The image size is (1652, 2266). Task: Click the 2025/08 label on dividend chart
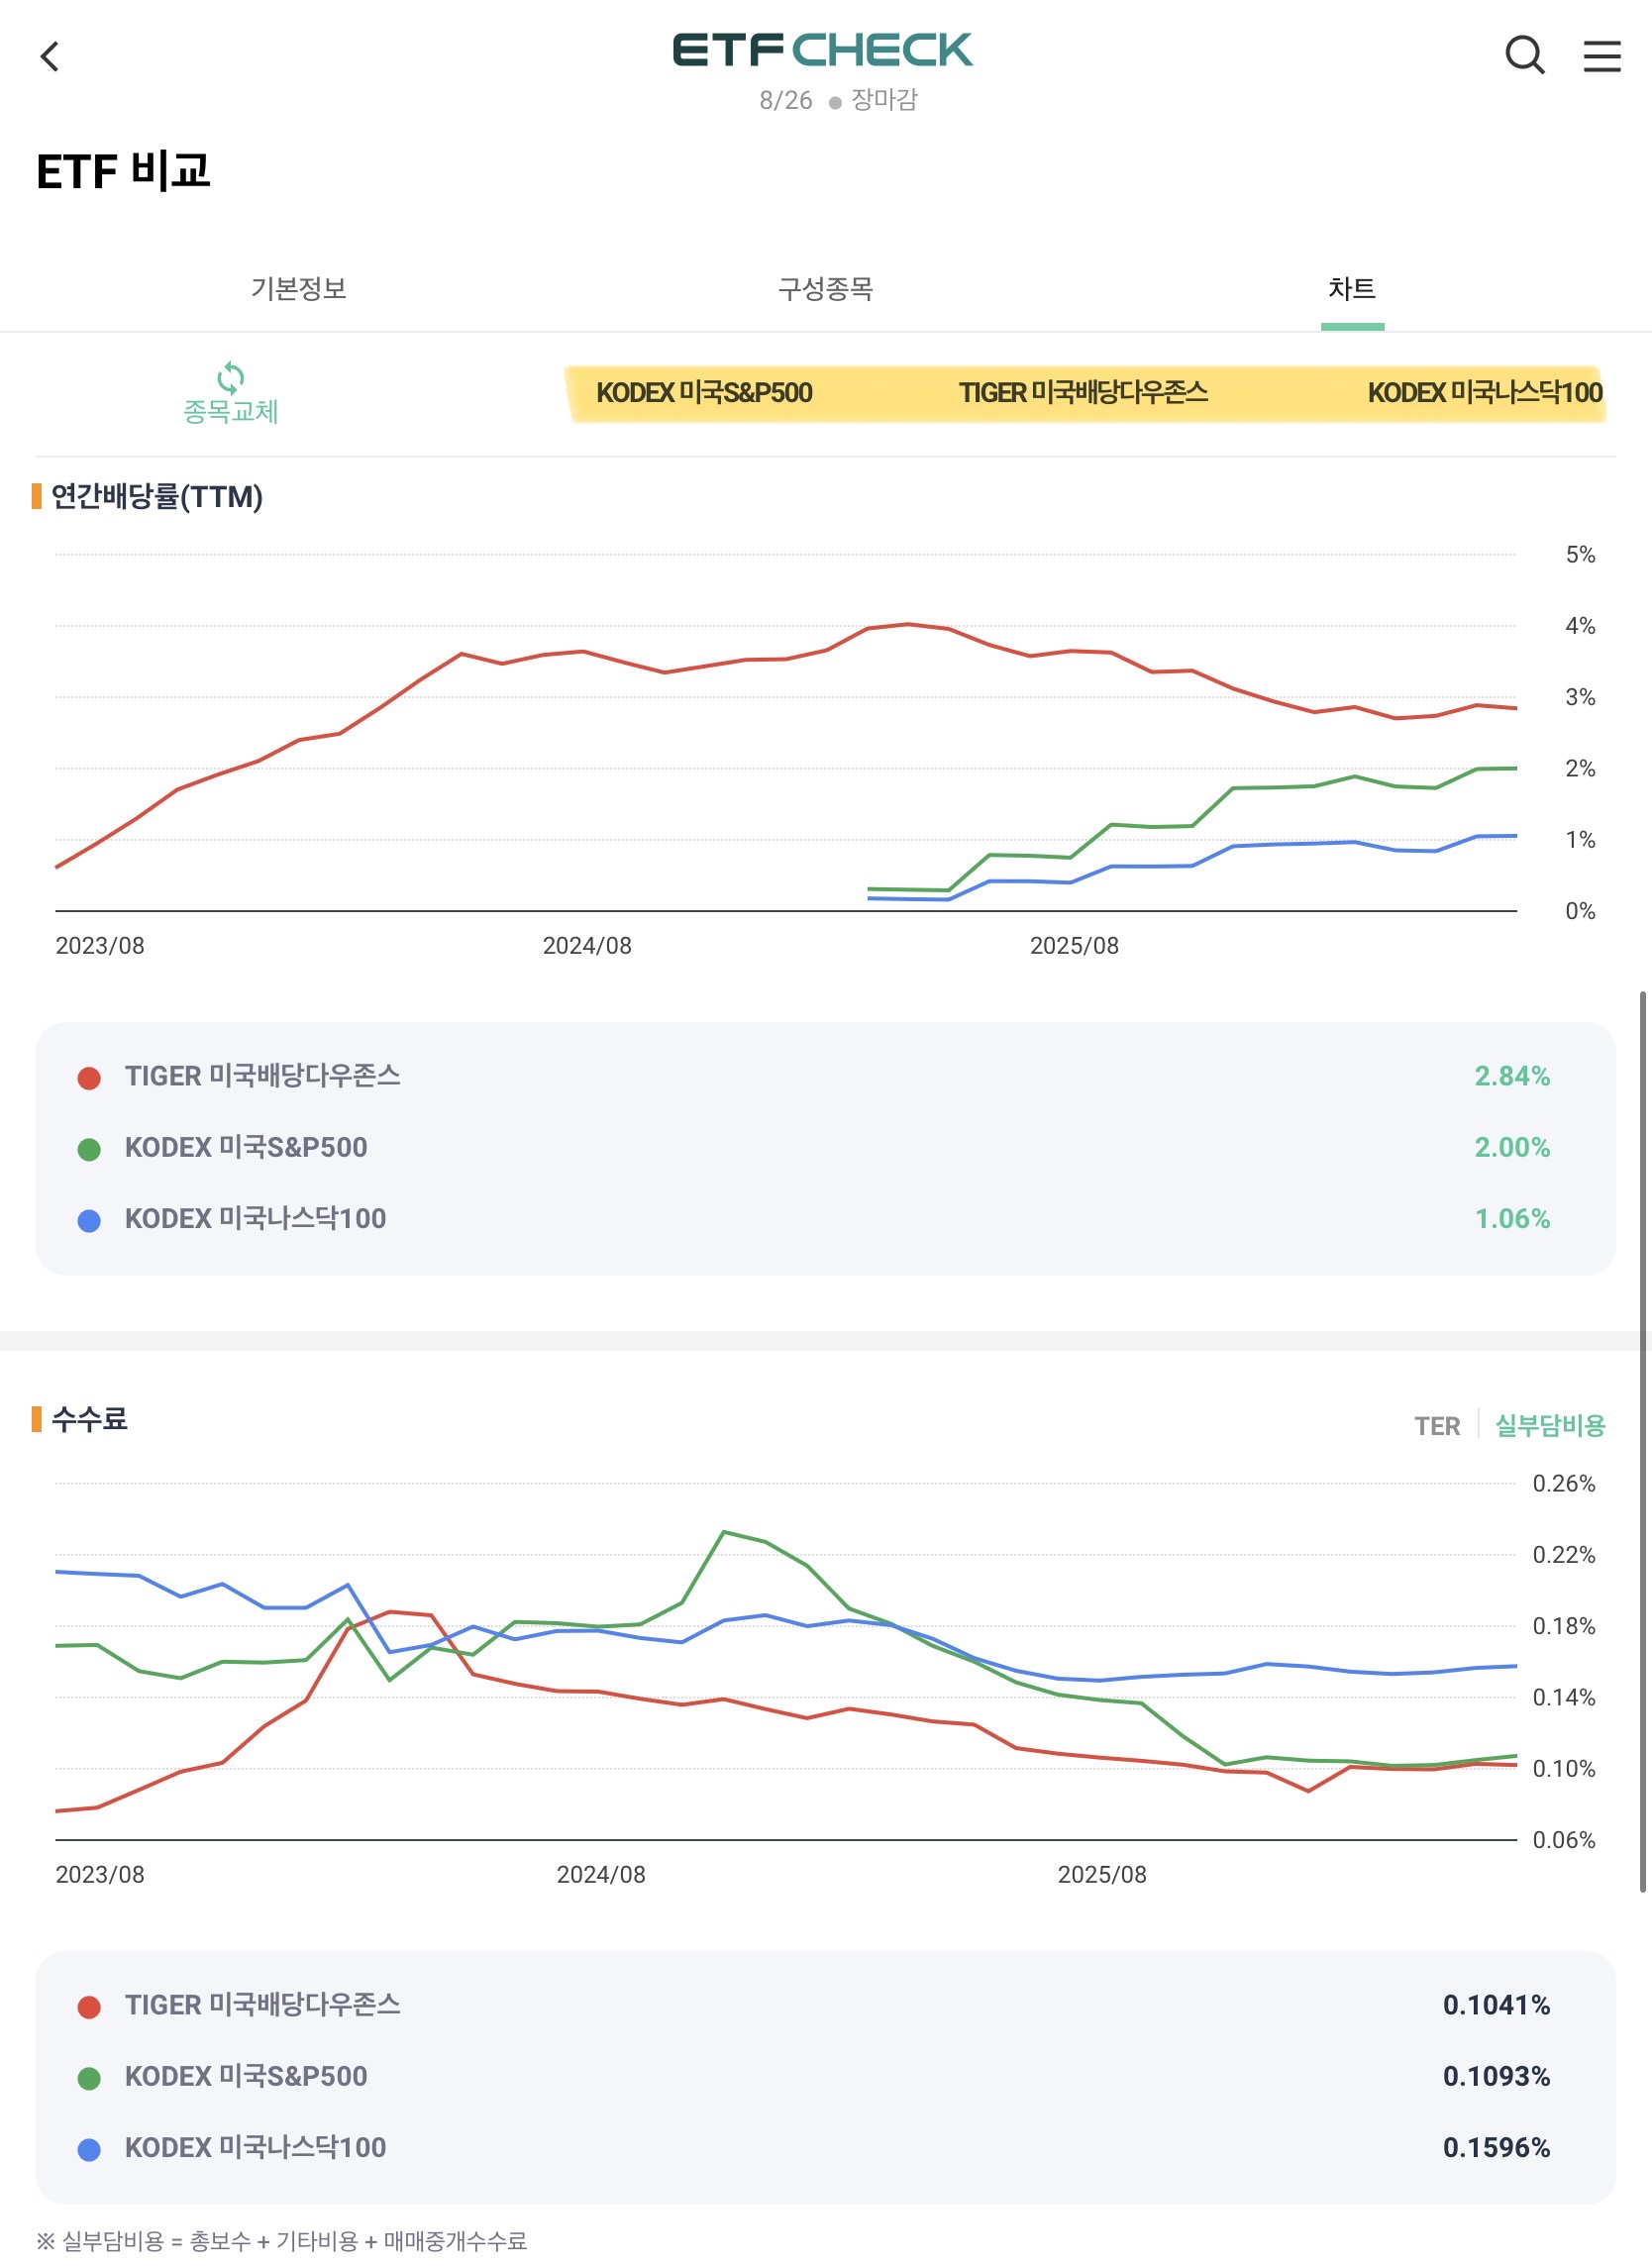(1074, 946)
